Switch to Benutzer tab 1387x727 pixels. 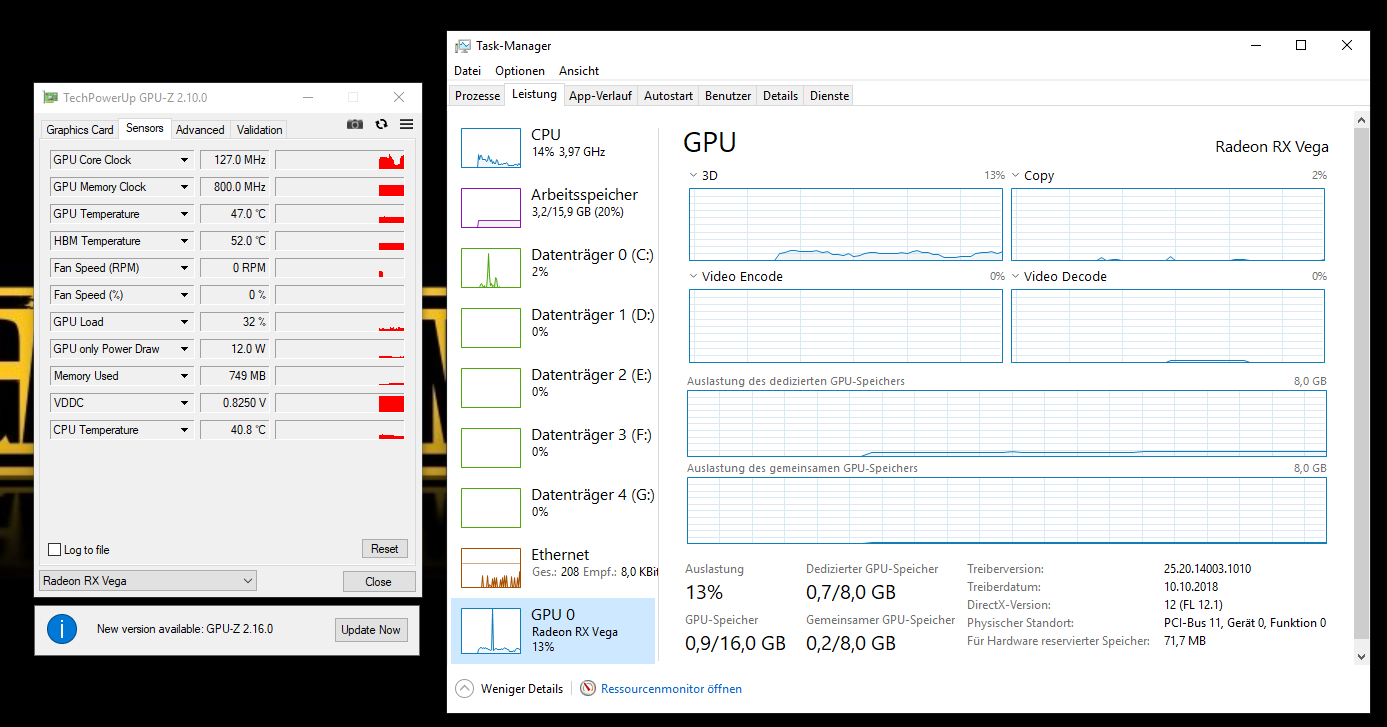(x=728, y=96)
